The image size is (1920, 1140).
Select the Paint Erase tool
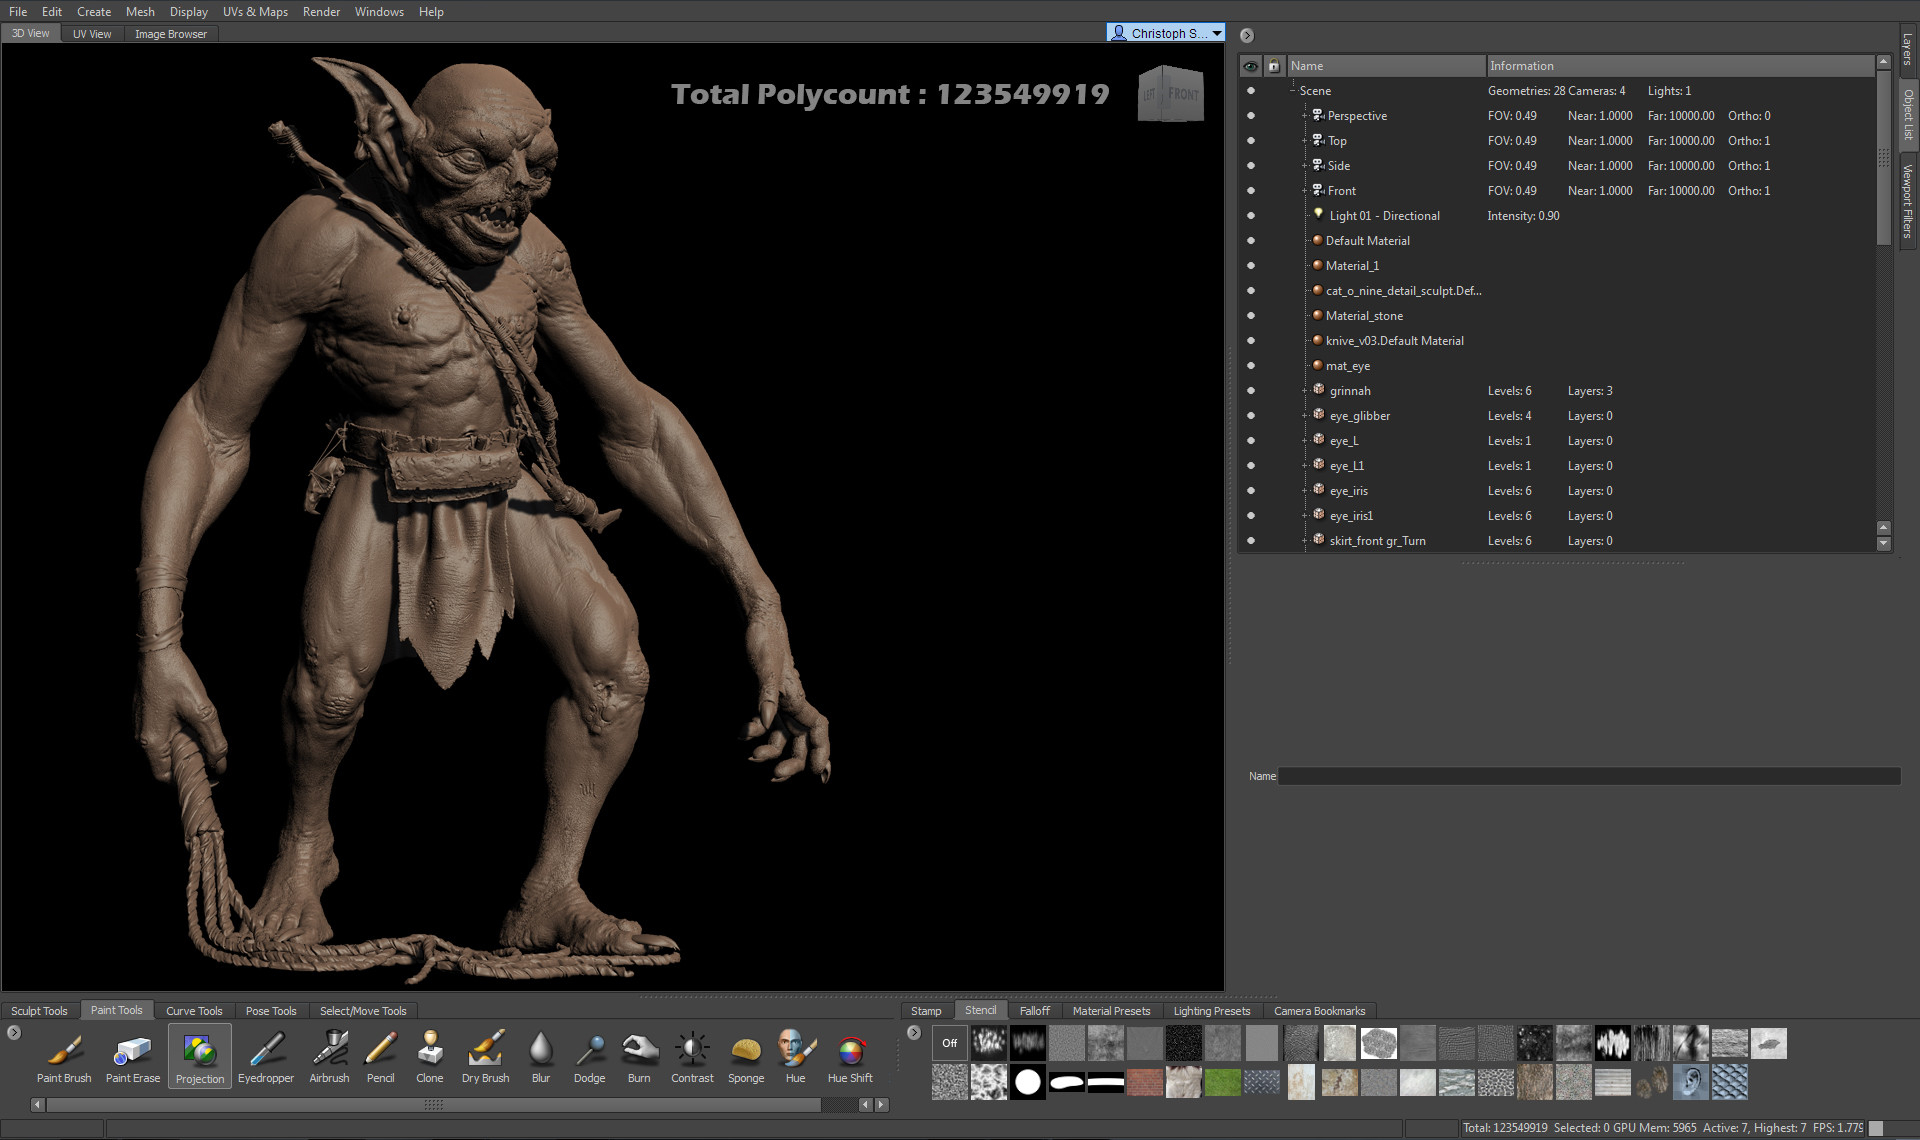click(133, 1058)
